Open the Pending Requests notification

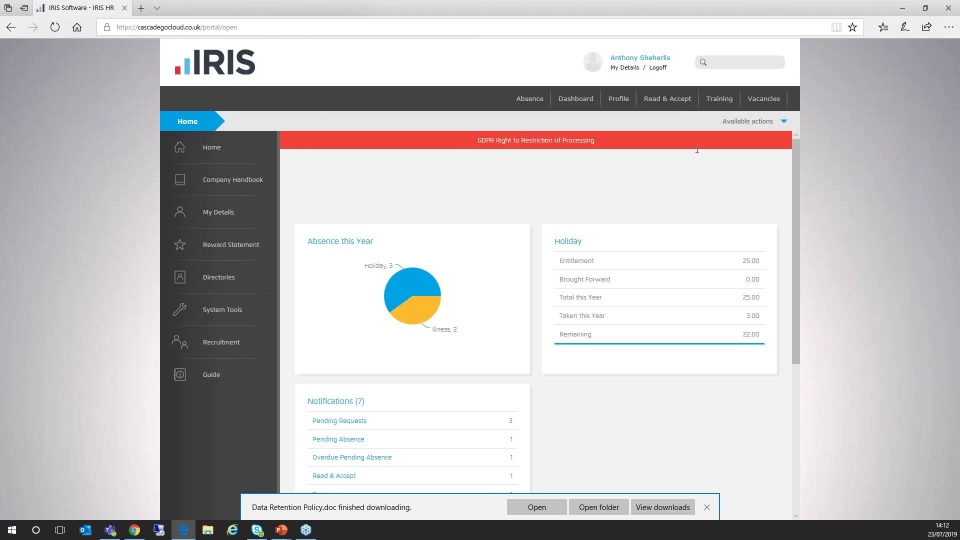pyautogui.click(x=339, y=421)
